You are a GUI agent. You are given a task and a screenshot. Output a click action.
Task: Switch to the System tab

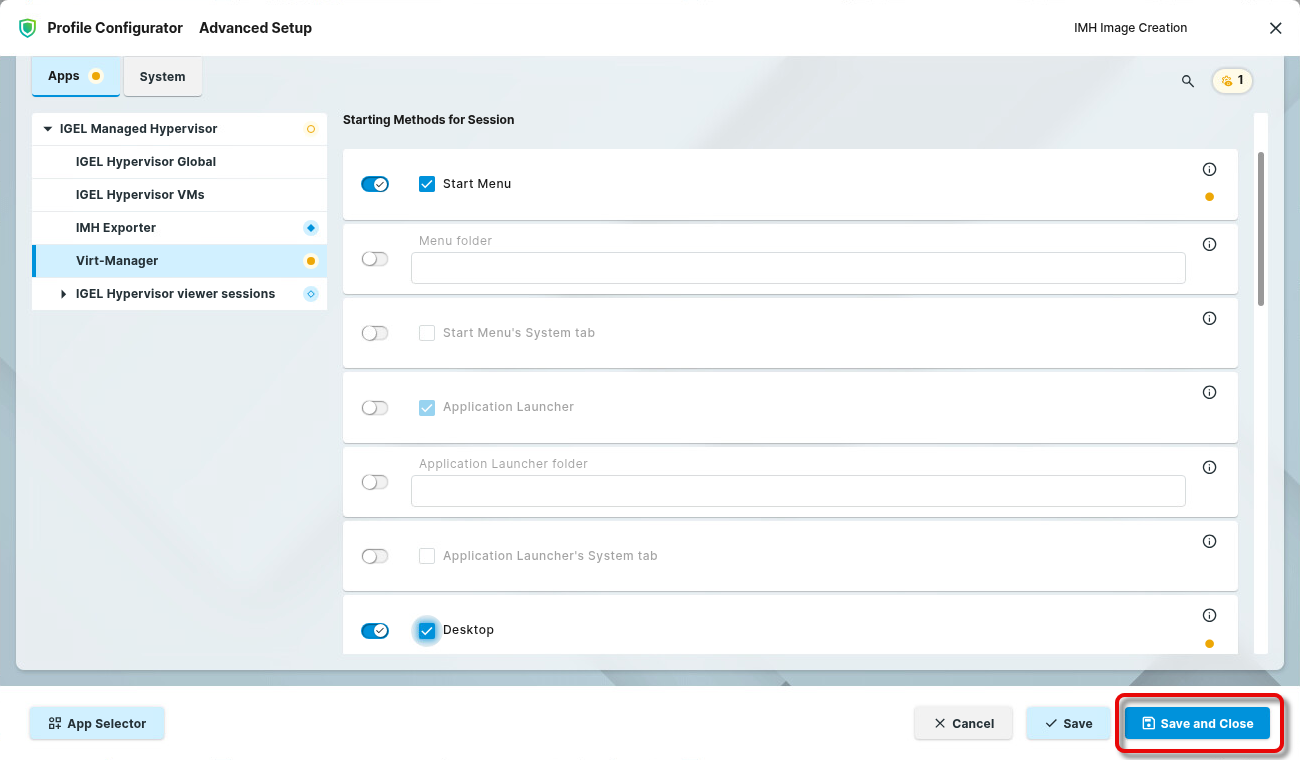[162, 77]
